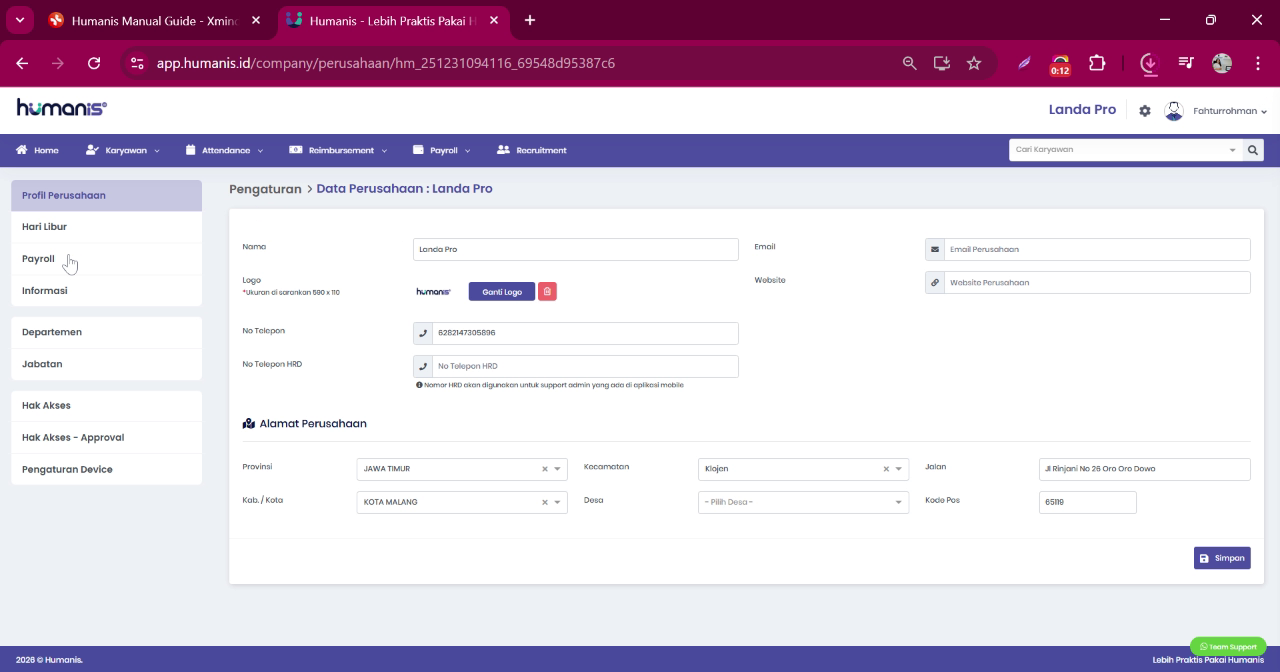
Task: Click the browser zoom magnifier icon
Action: [909, 63]
